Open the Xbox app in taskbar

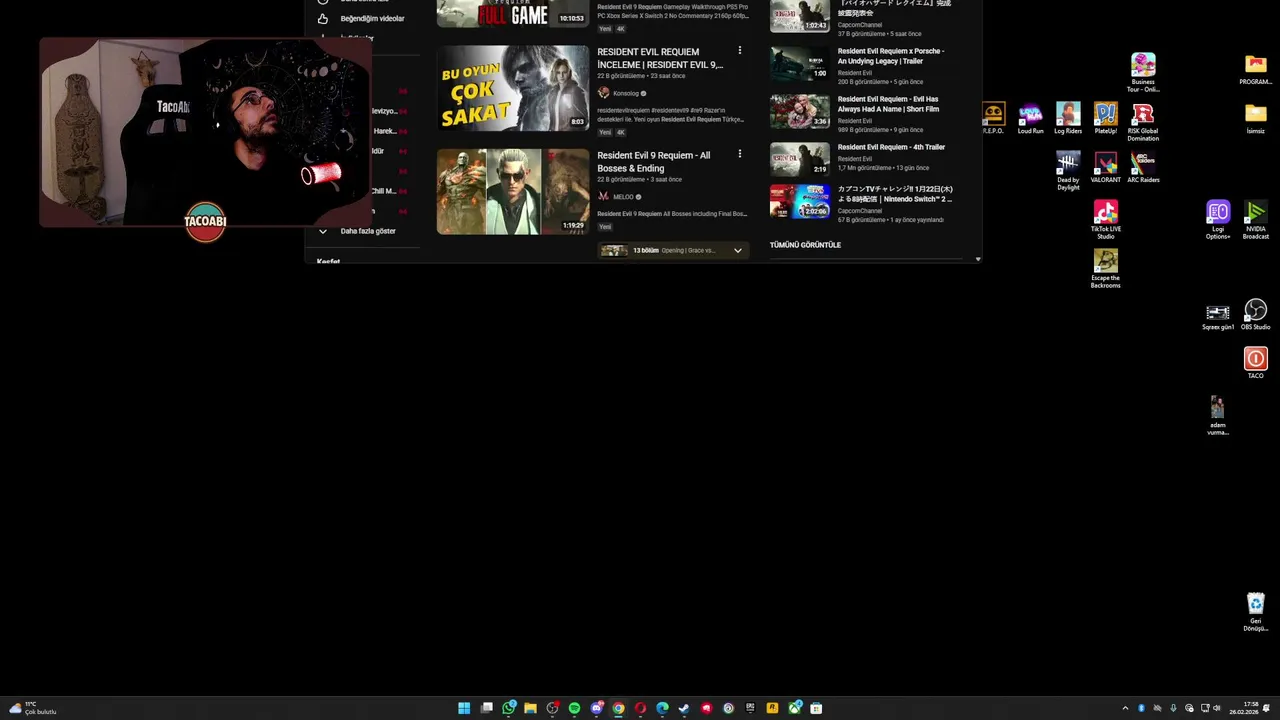tap(794, 708)
